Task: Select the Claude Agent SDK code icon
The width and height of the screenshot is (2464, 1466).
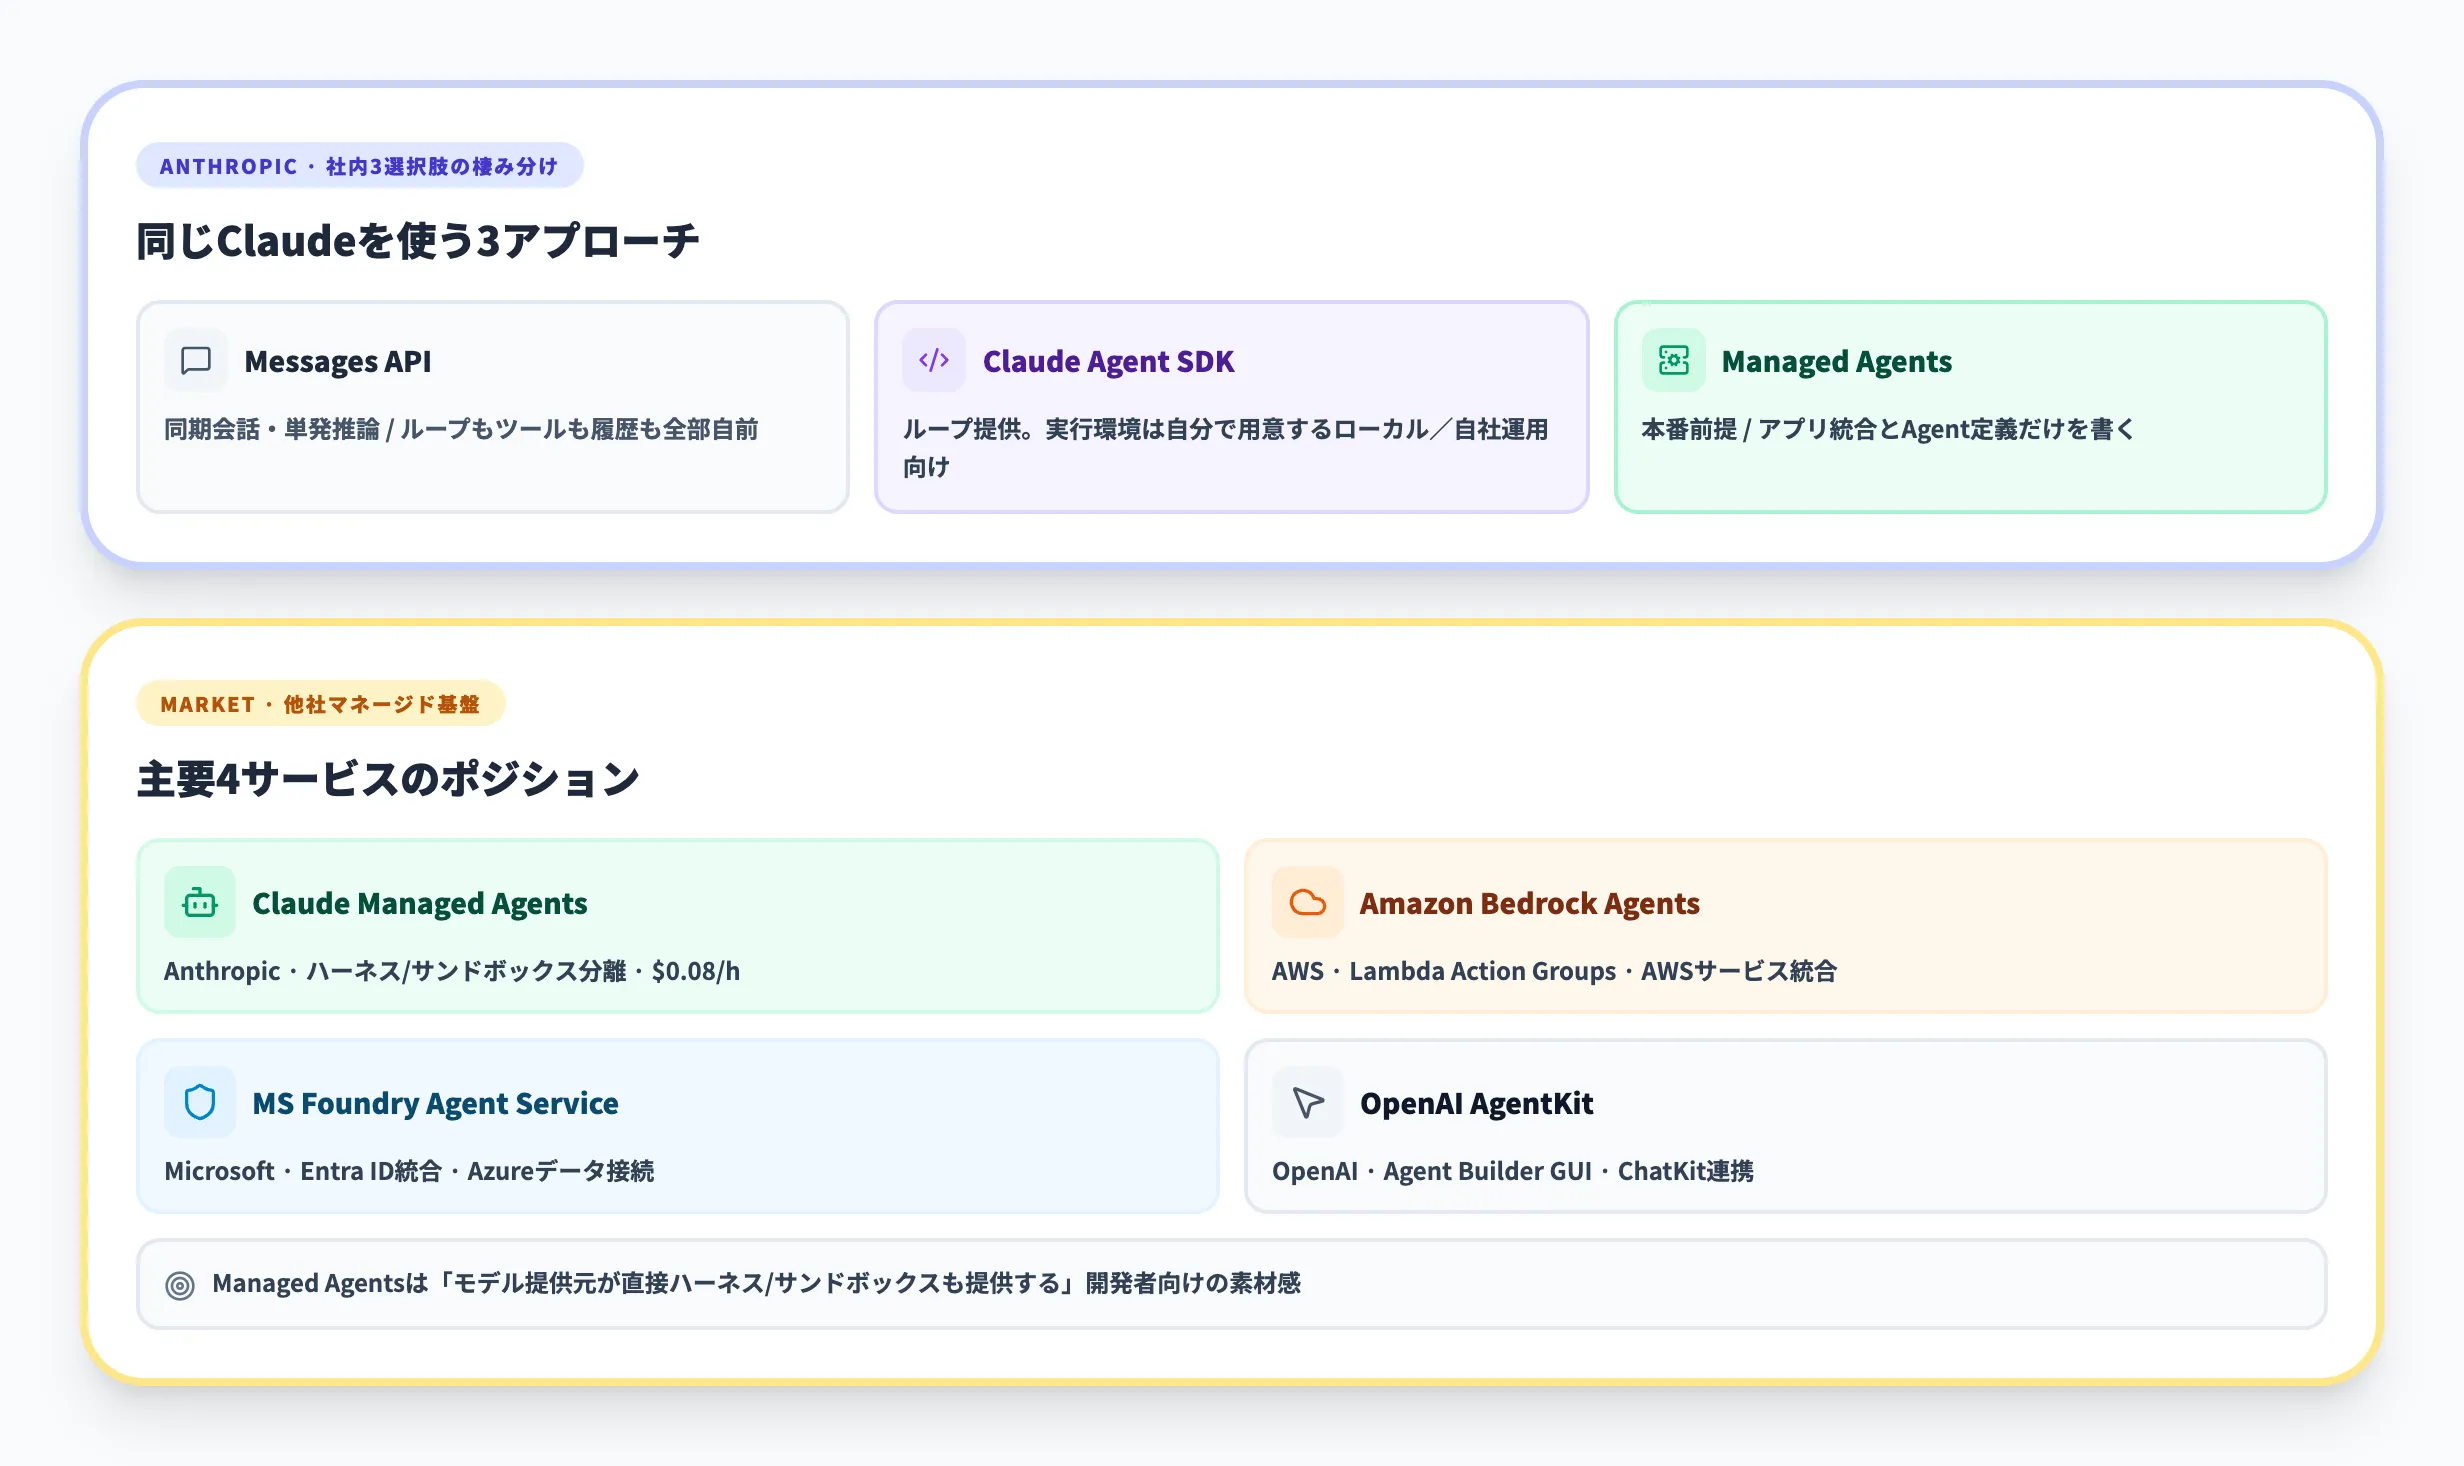Action: tap(933, 361)
